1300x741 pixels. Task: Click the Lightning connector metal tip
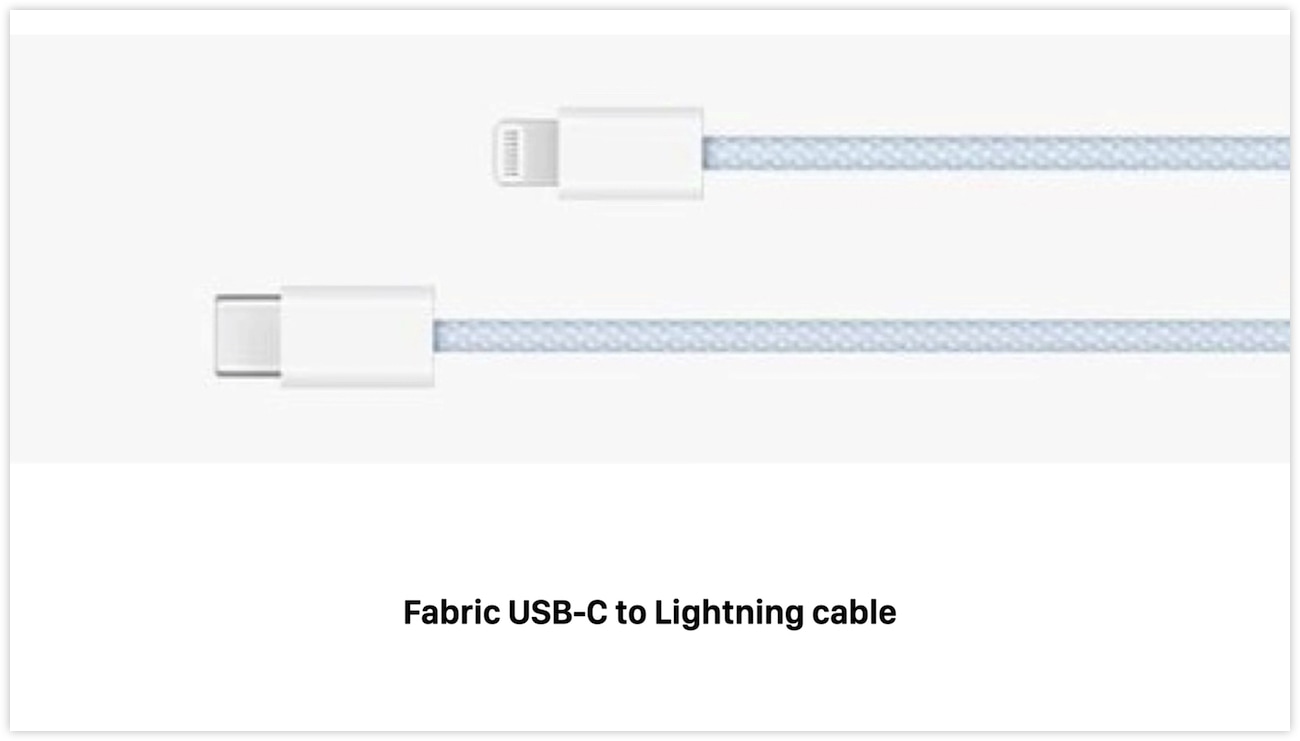click(x=525, y=153)
